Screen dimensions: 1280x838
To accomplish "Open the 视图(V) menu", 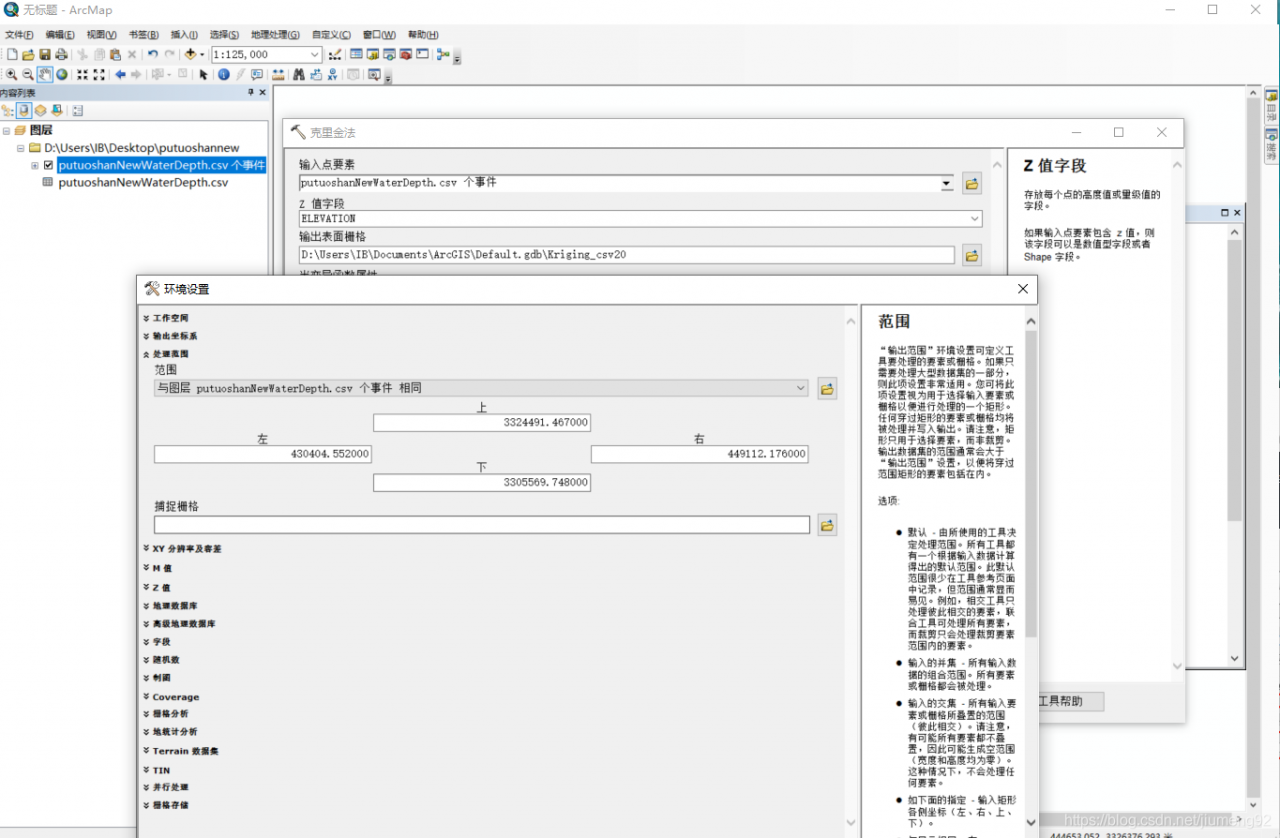I will coord(102,35).
